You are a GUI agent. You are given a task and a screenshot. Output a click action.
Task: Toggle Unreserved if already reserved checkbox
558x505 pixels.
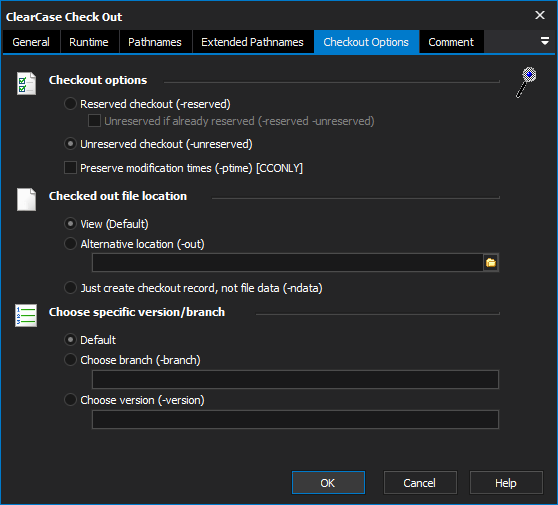click(94, 121)
